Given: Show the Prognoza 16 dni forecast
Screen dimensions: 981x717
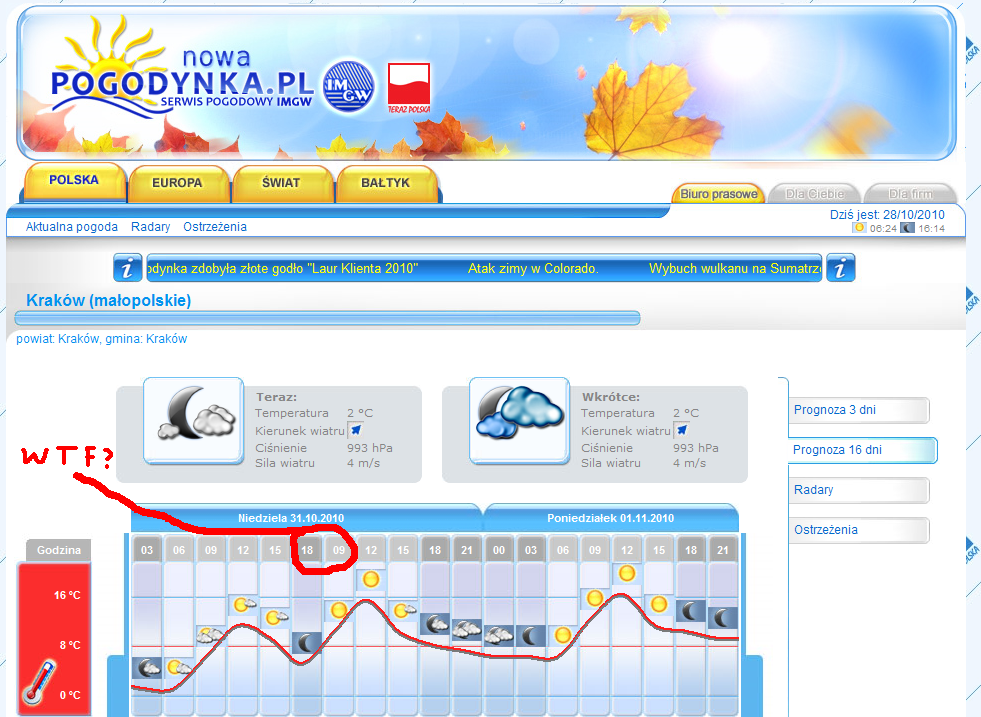Looking at the screenshot, I should click(862, 450).
